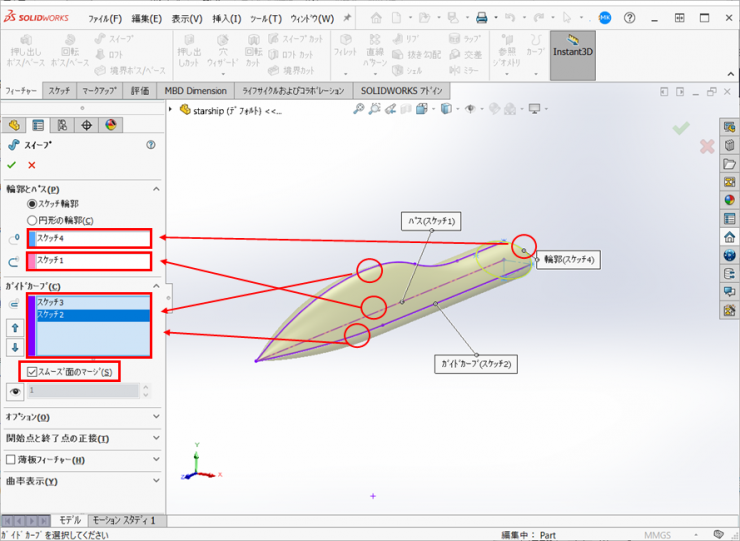Select the 円形の輪郭 radio button
Screen dimensions: 740x541
pos(32,220)
